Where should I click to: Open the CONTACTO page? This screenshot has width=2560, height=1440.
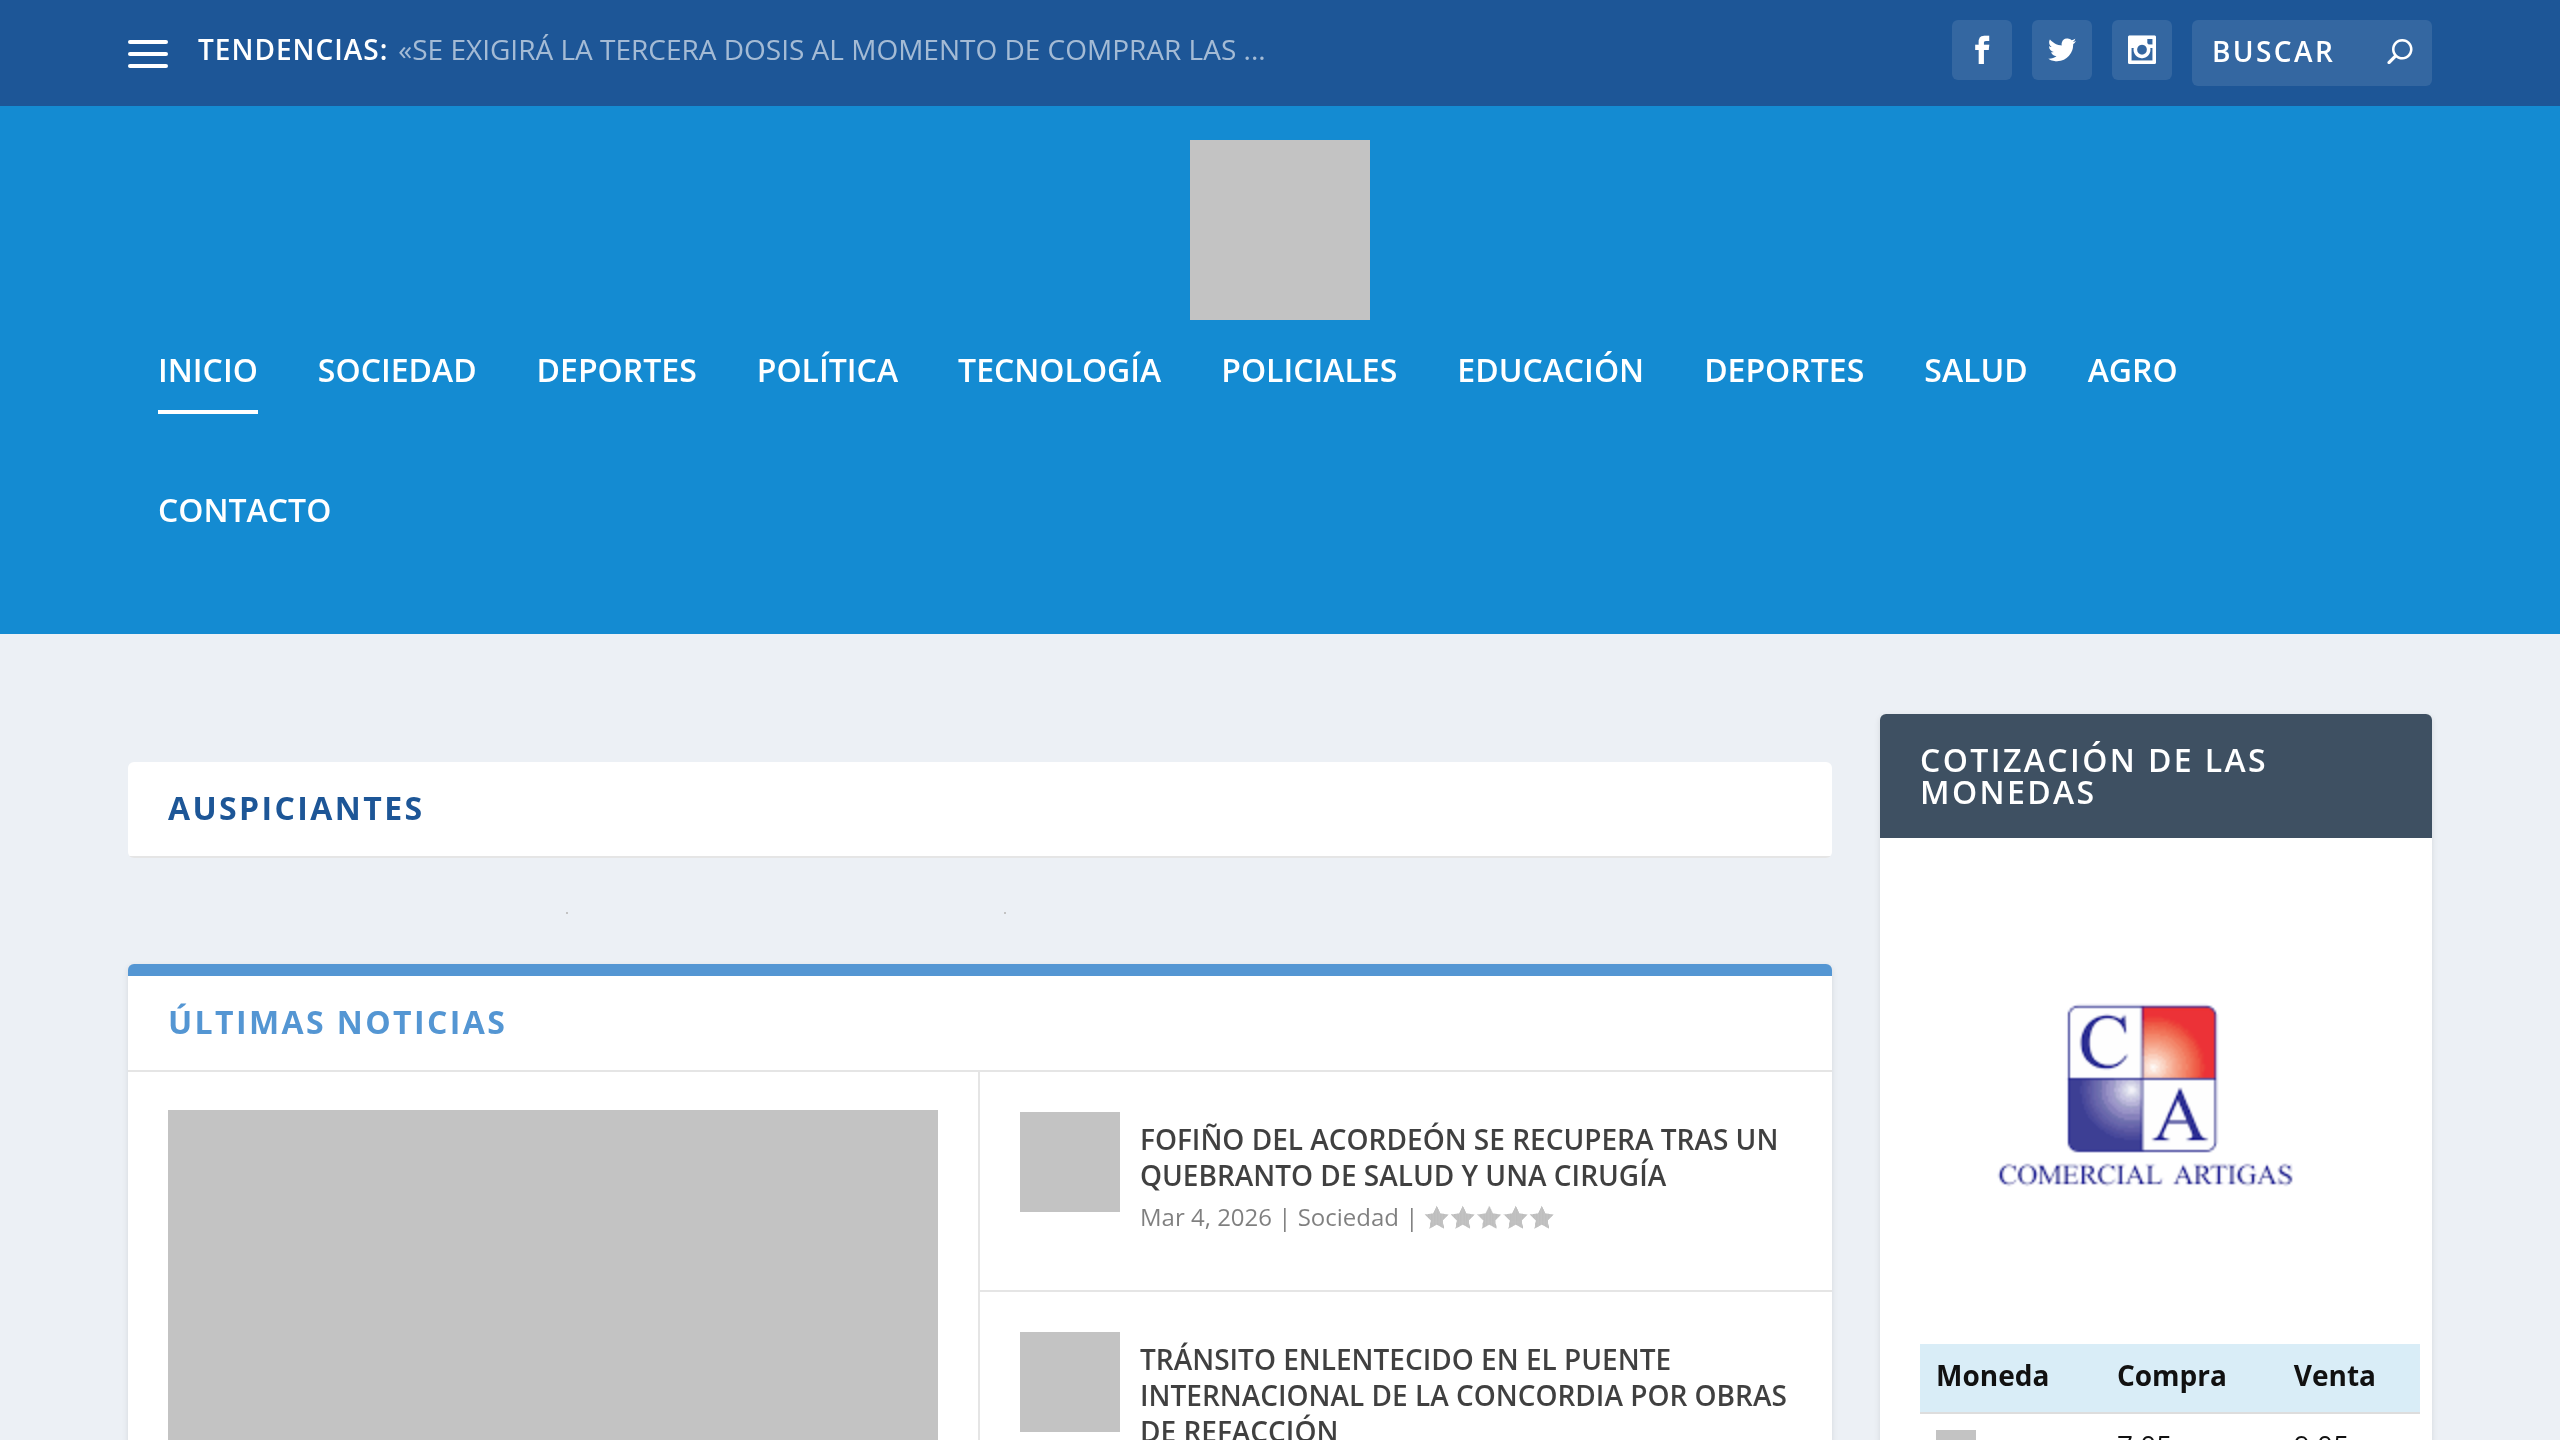click(x=244, y=509)
